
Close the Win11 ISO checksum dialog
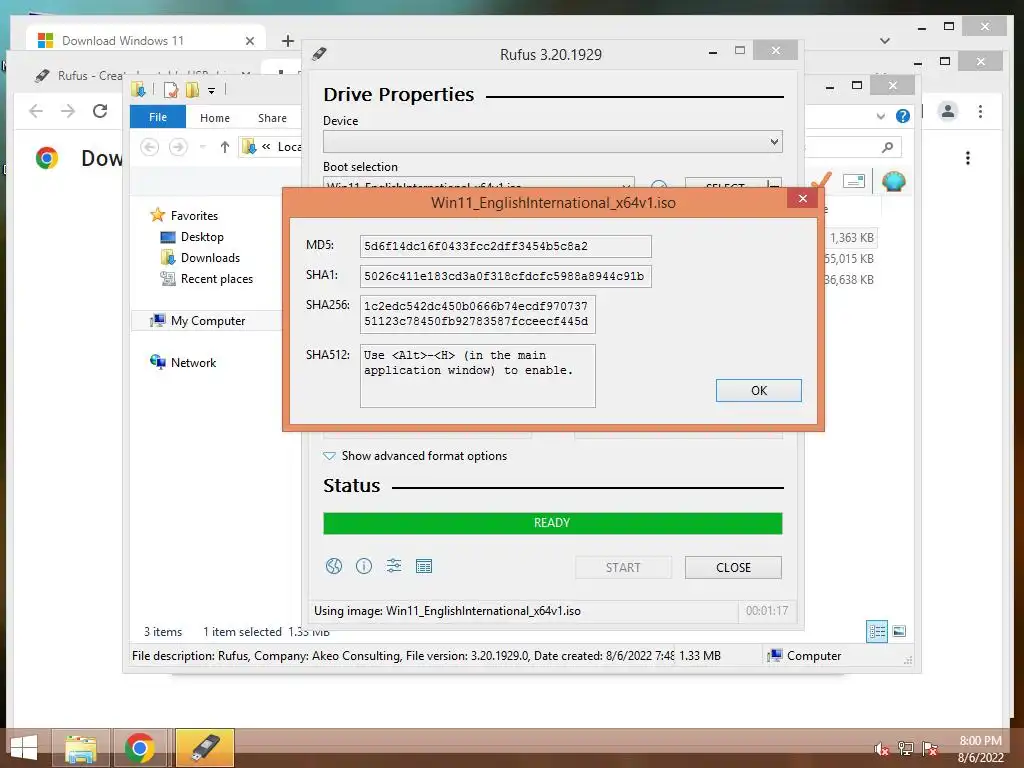click(803, 199)
